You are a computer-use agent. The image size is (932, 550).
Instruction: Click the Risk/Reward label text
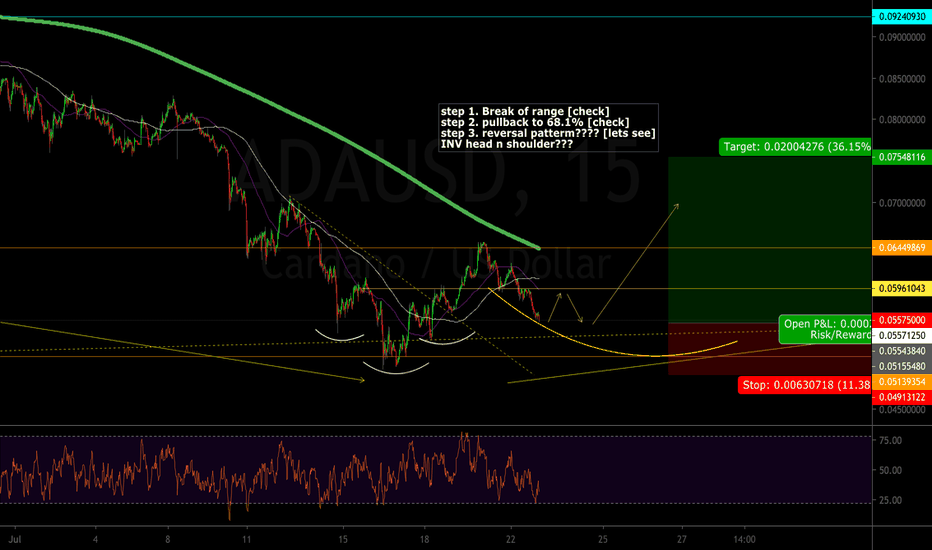coord(840,335)
